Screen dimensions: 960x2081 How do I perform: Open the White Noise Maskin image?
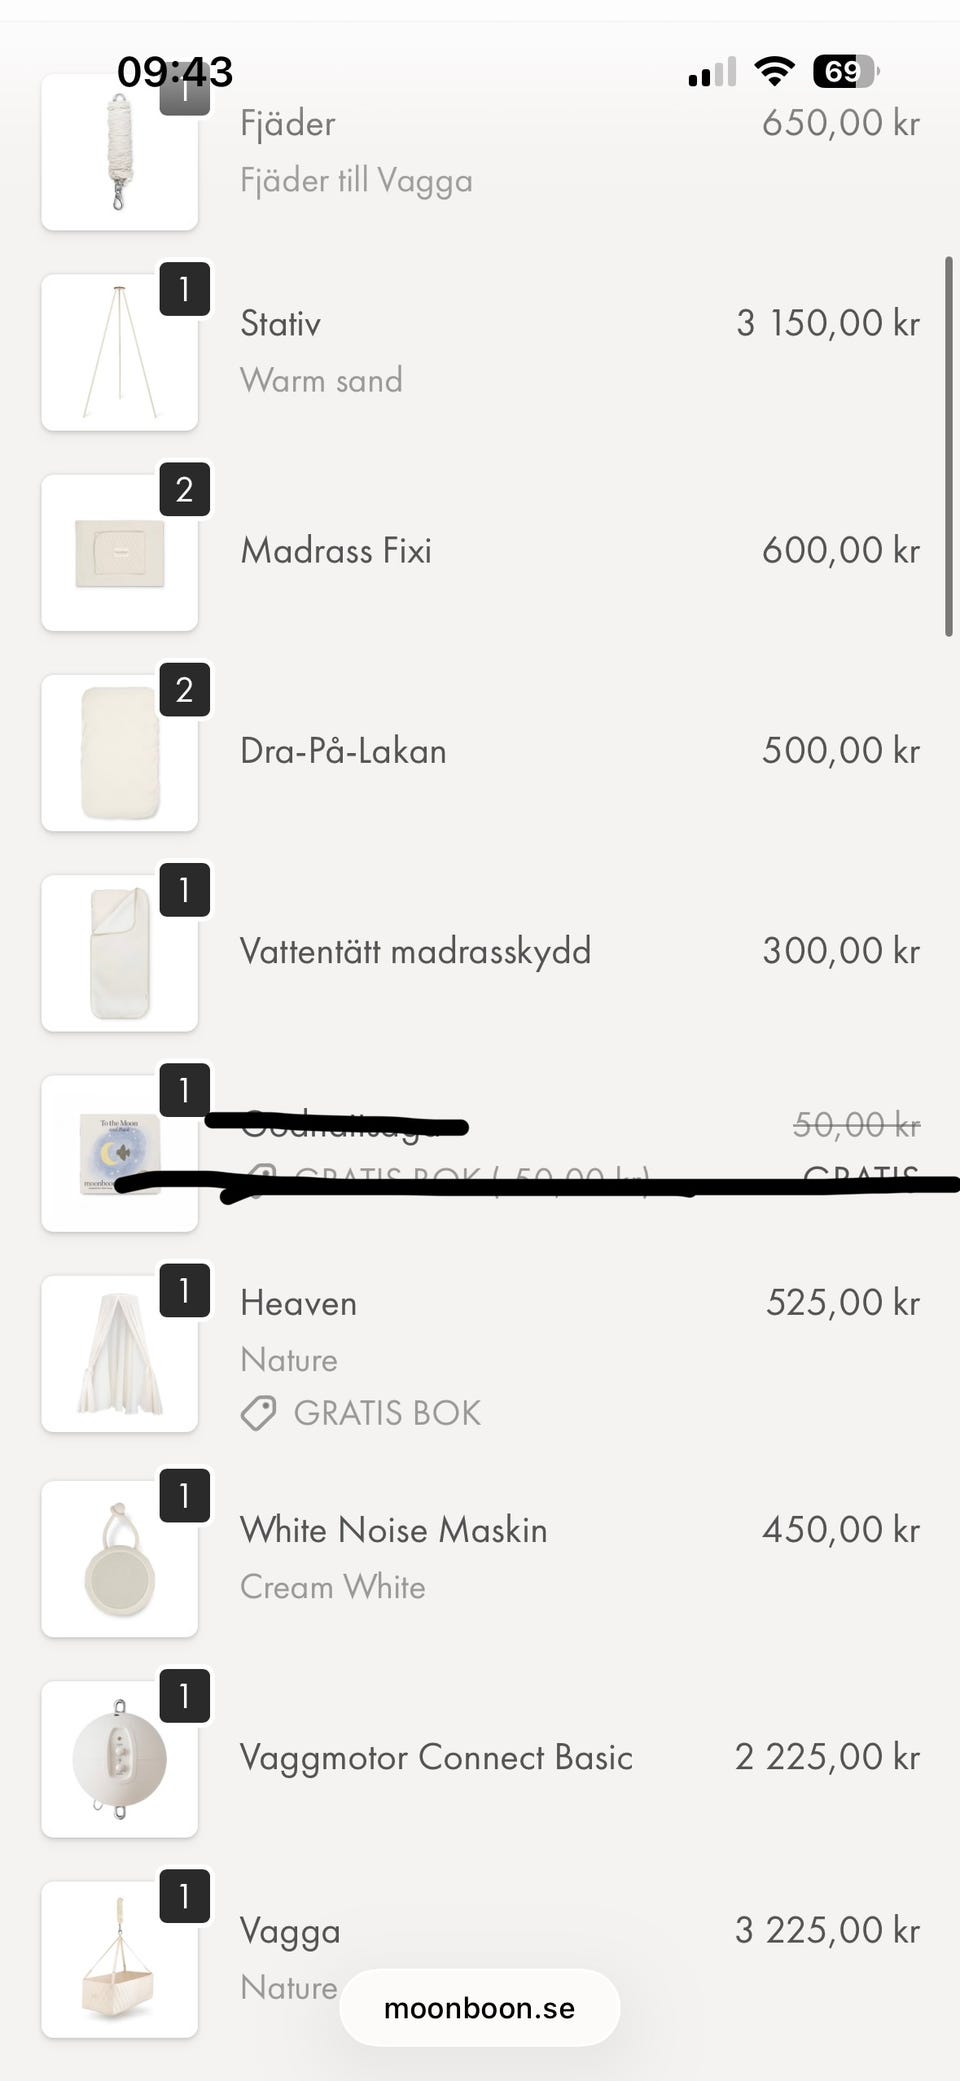119,1558
